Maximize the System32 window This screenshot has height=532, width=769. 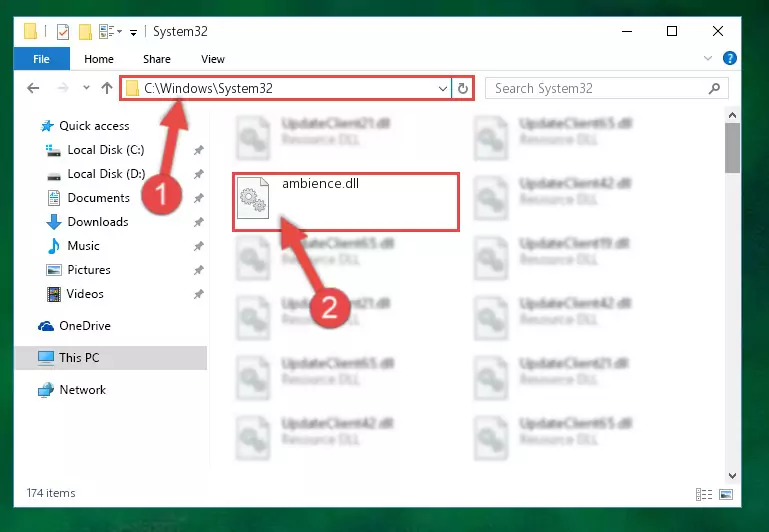(x=672, y=31)
